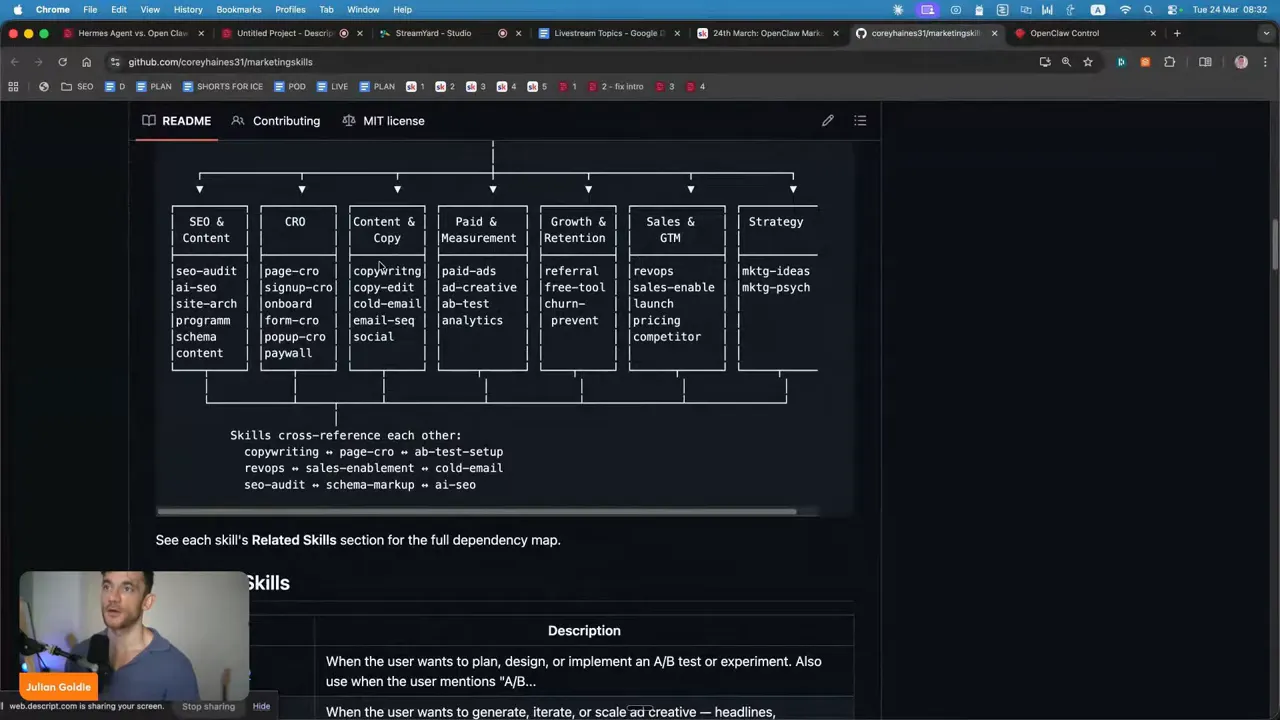
Task: Open the README outline list icon
Action: (860, 121)
